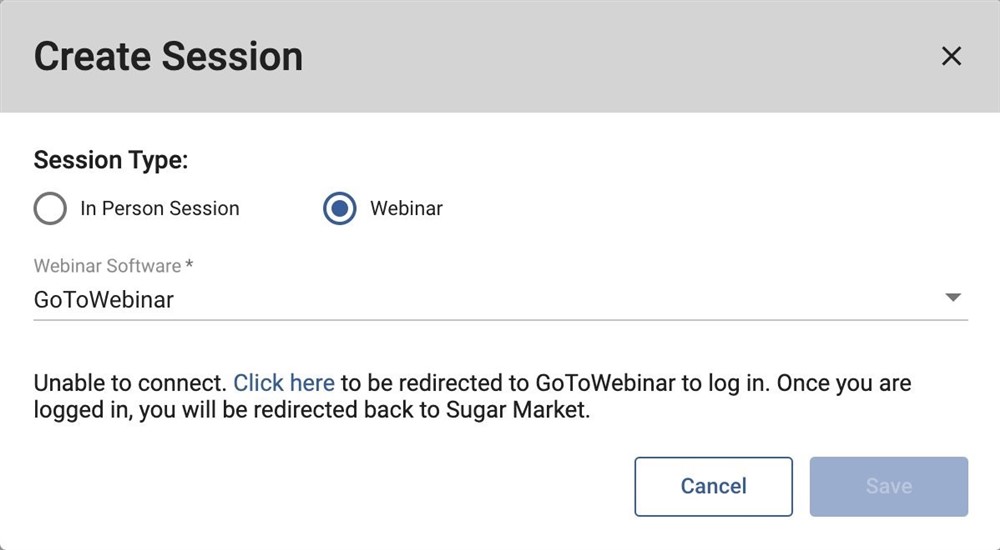Click the word GoToWebinar in the redirect message
Viewport: 1000px width, 550px height.
605,383
